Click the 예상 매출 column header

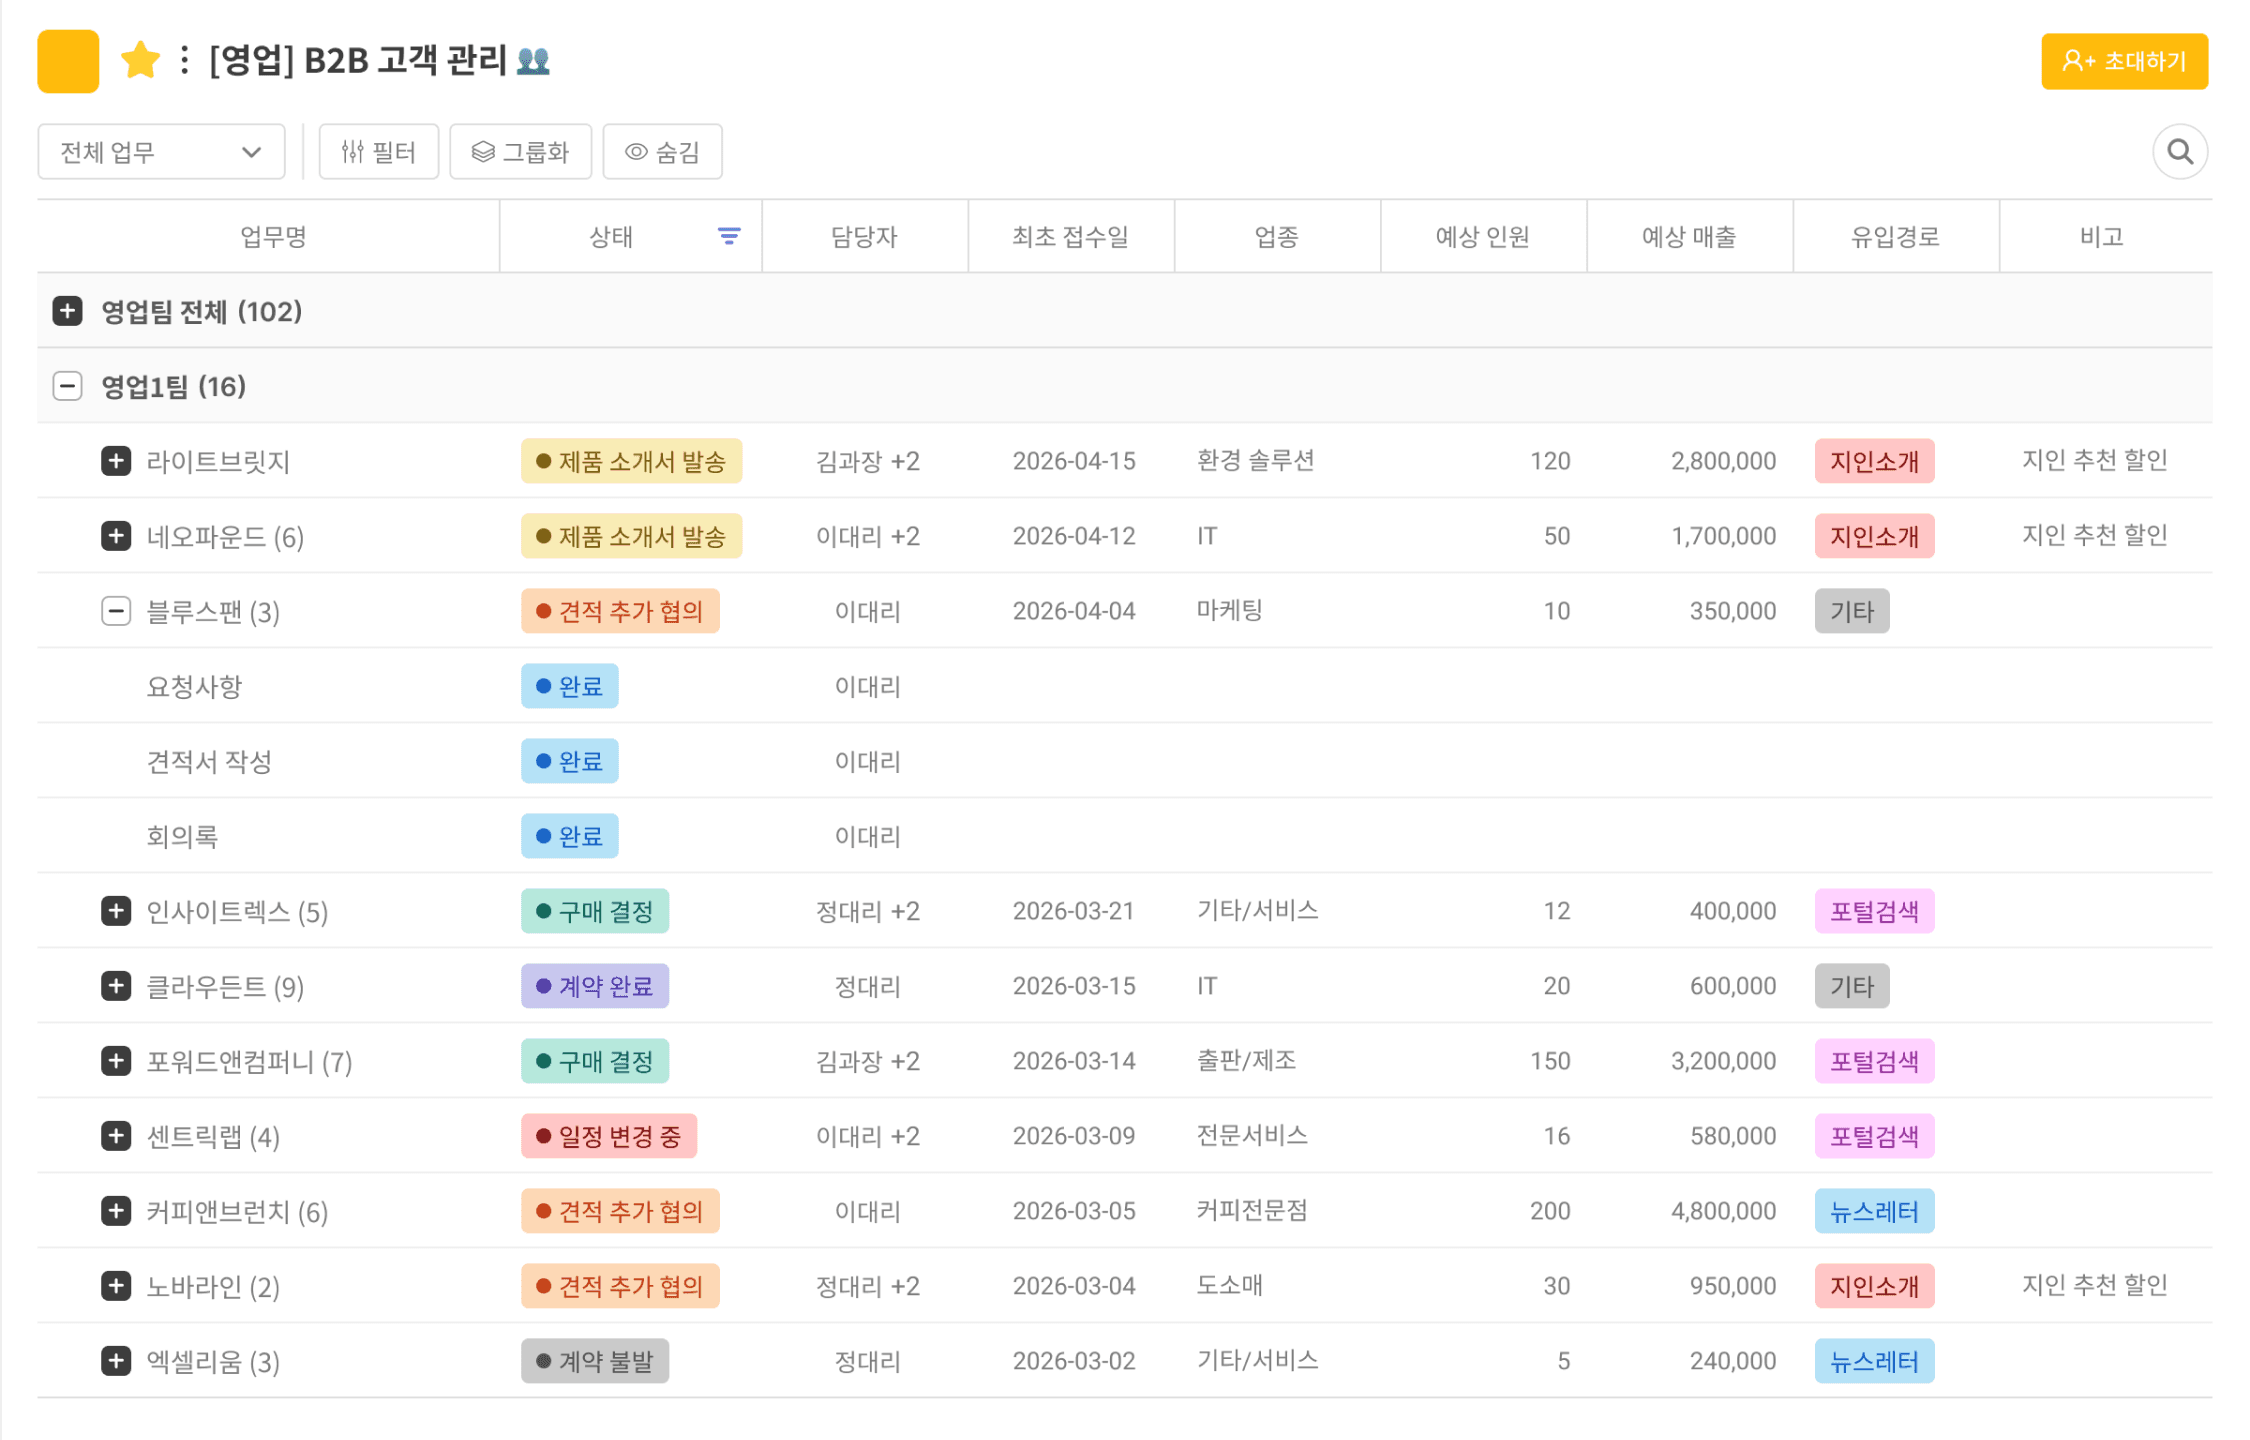(1688, 237)
